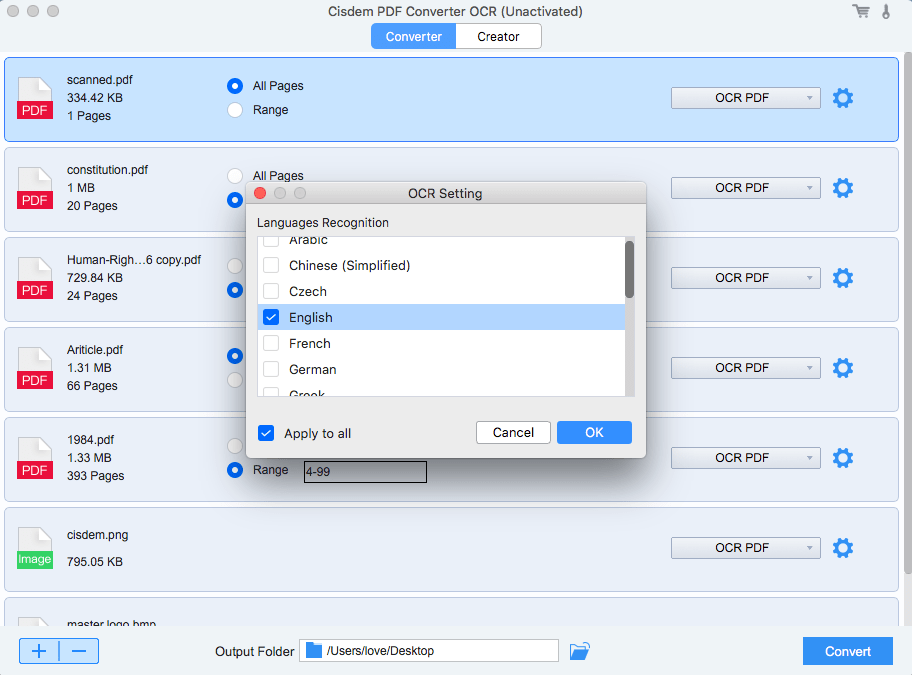The width and height of the screenshot is (912, 675).
Task: Start conversion with the Convert button
Action: [847, 651]
